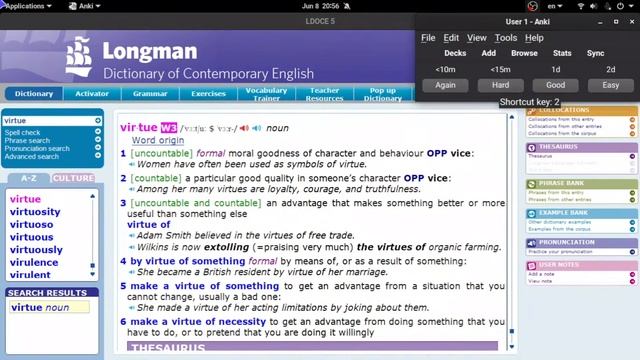640x360 pixels.
Task: Open the Thesaurus entry arrow
Action: (x=632, y=156)
